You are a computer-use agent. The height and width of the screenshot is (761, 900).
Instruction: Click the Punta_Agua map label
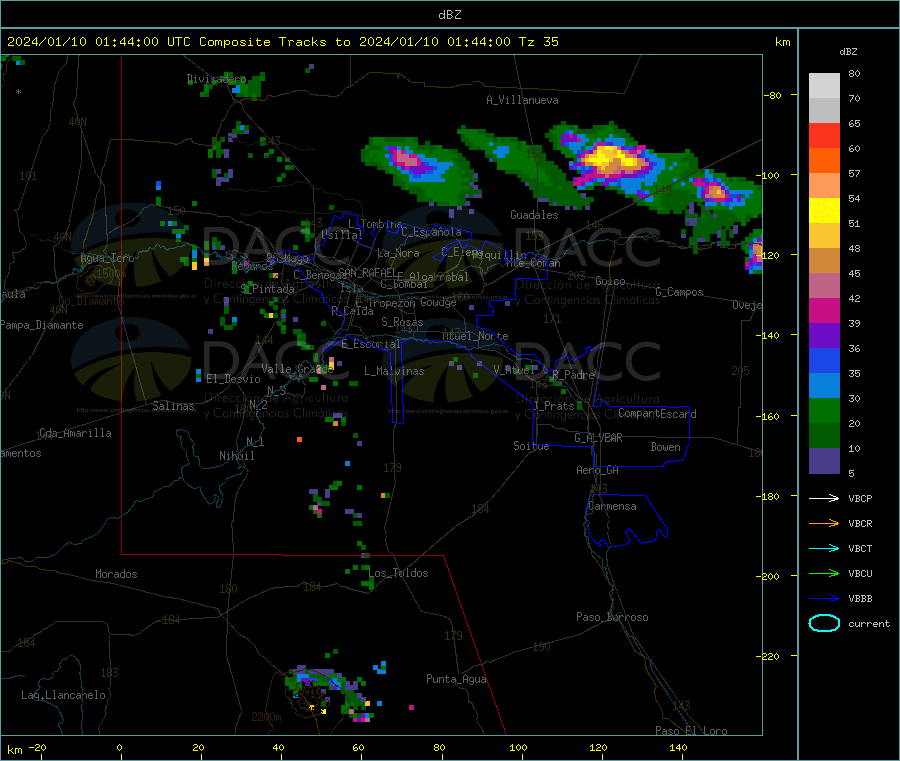(456, 679)
